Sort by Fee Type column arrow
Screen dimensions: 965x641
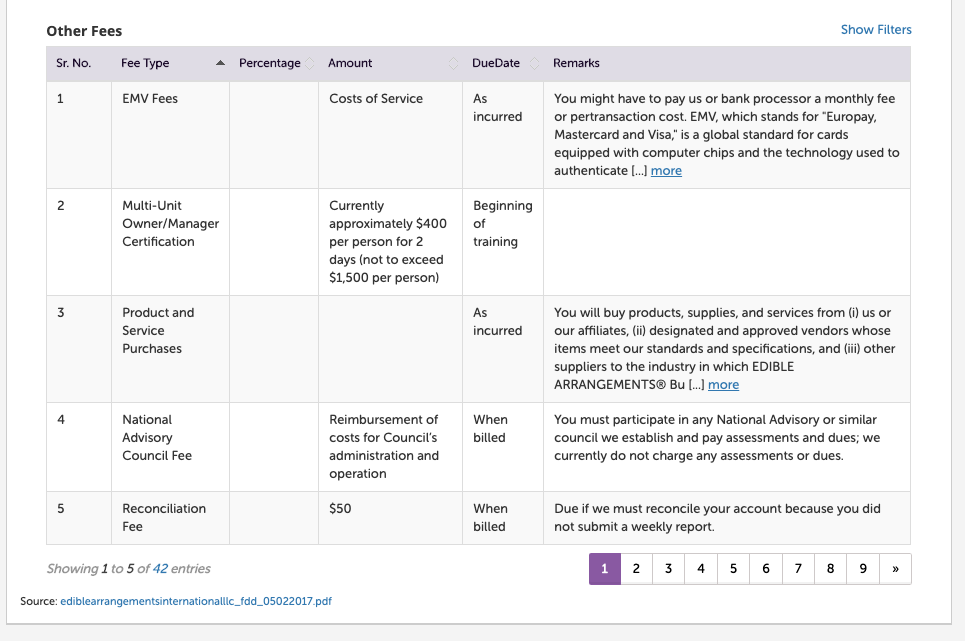click(220, 63)
